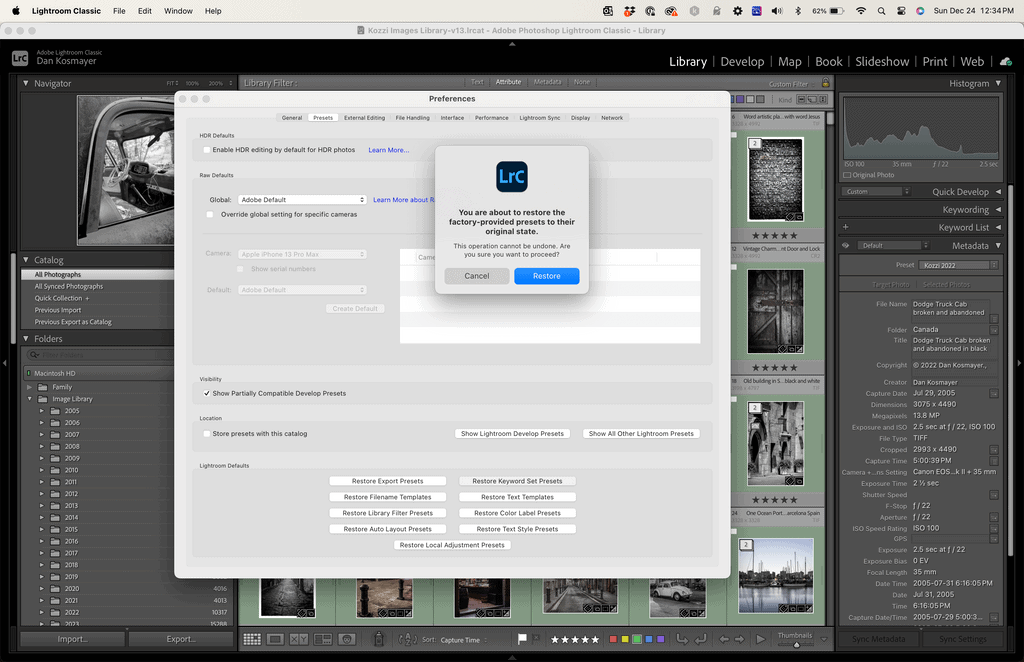
Task: Click Restore Export Presets button
Action: pyautogui.click(x=387, y=481)
